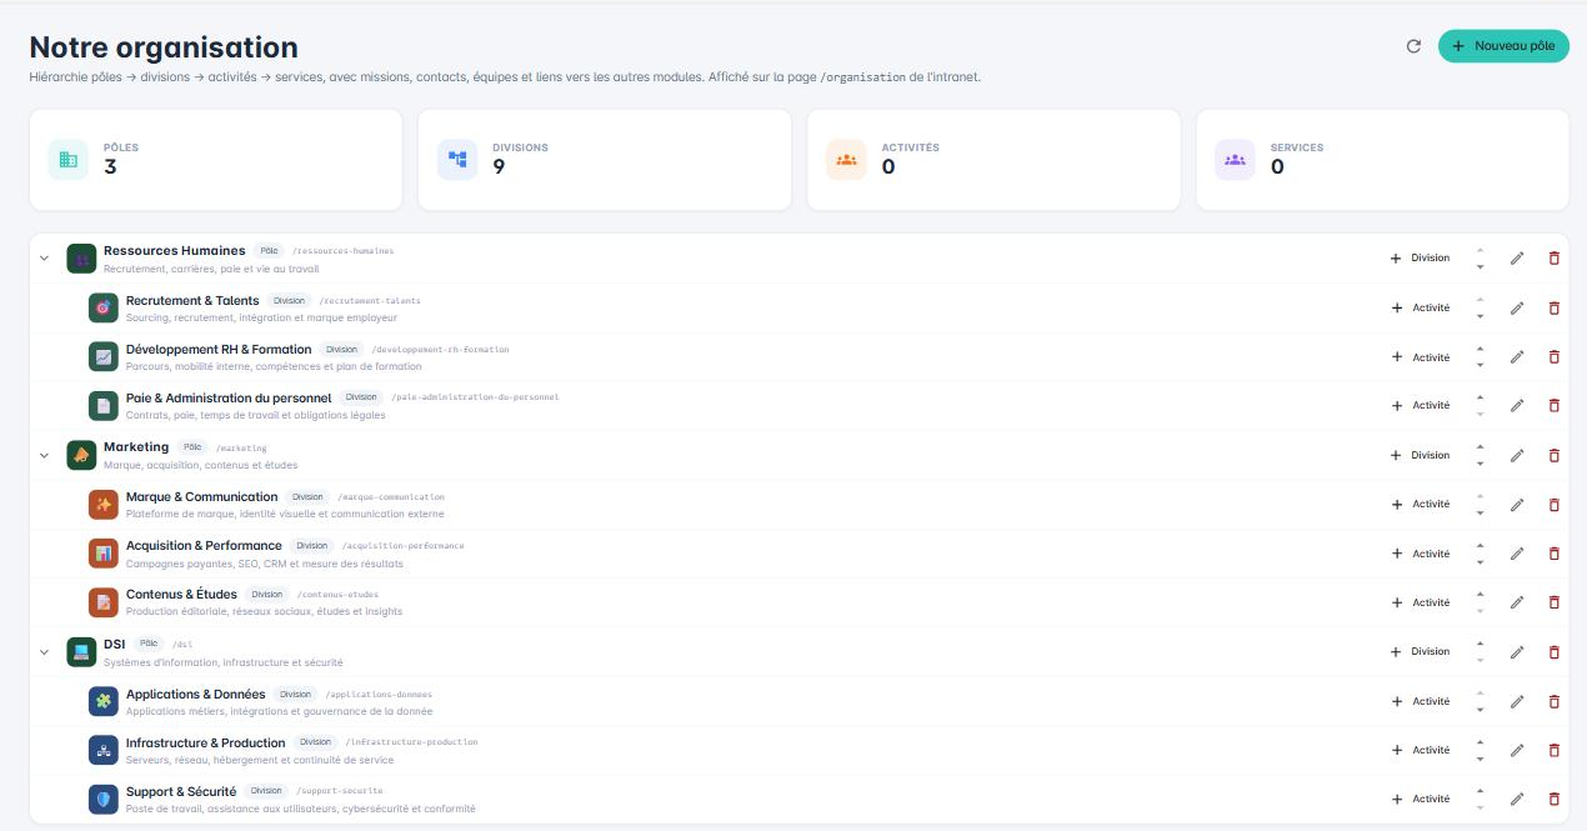The image size is (1587, 831).
Task: Move Infrastructure & Production up
Action: pyautogui.click(x=1480, y=742)
